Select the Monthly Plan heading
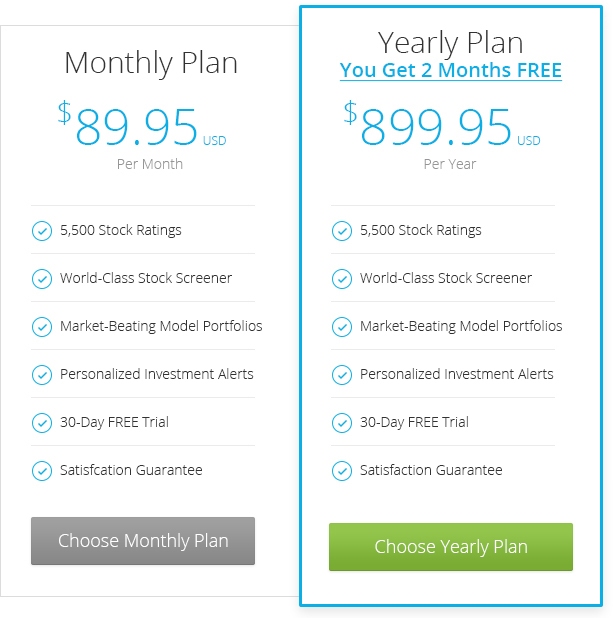Image resolution: width=614 pixels, height=618 pixels. 151,63
